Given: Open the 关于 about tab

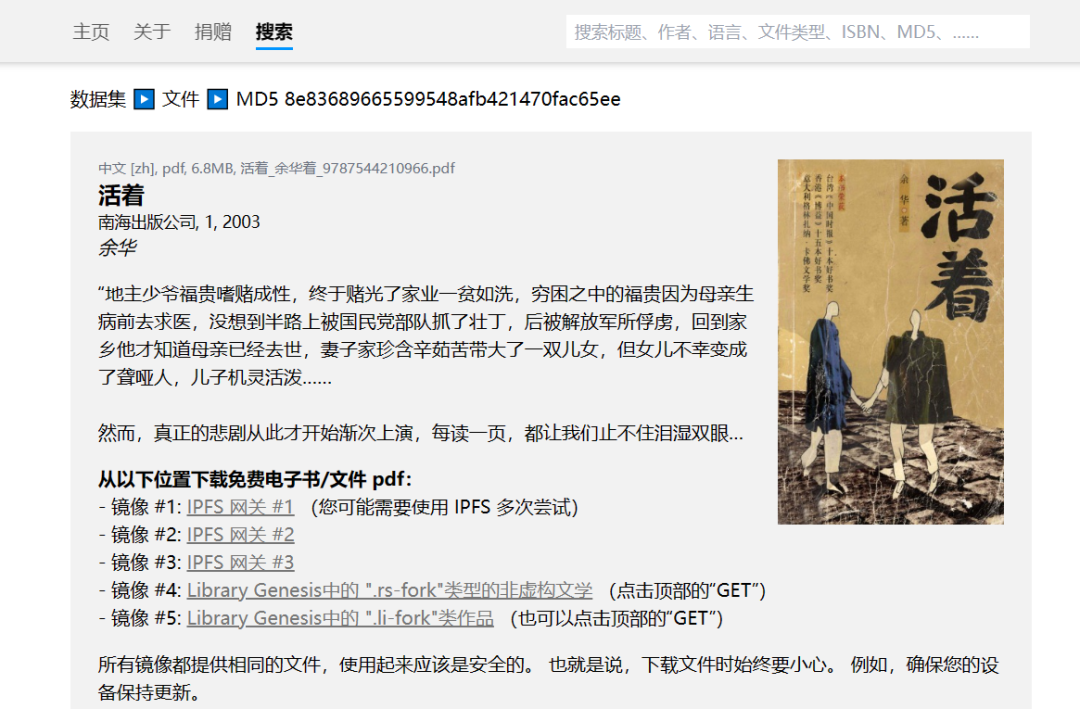Looking at the screenshot, I should point(152,32).
